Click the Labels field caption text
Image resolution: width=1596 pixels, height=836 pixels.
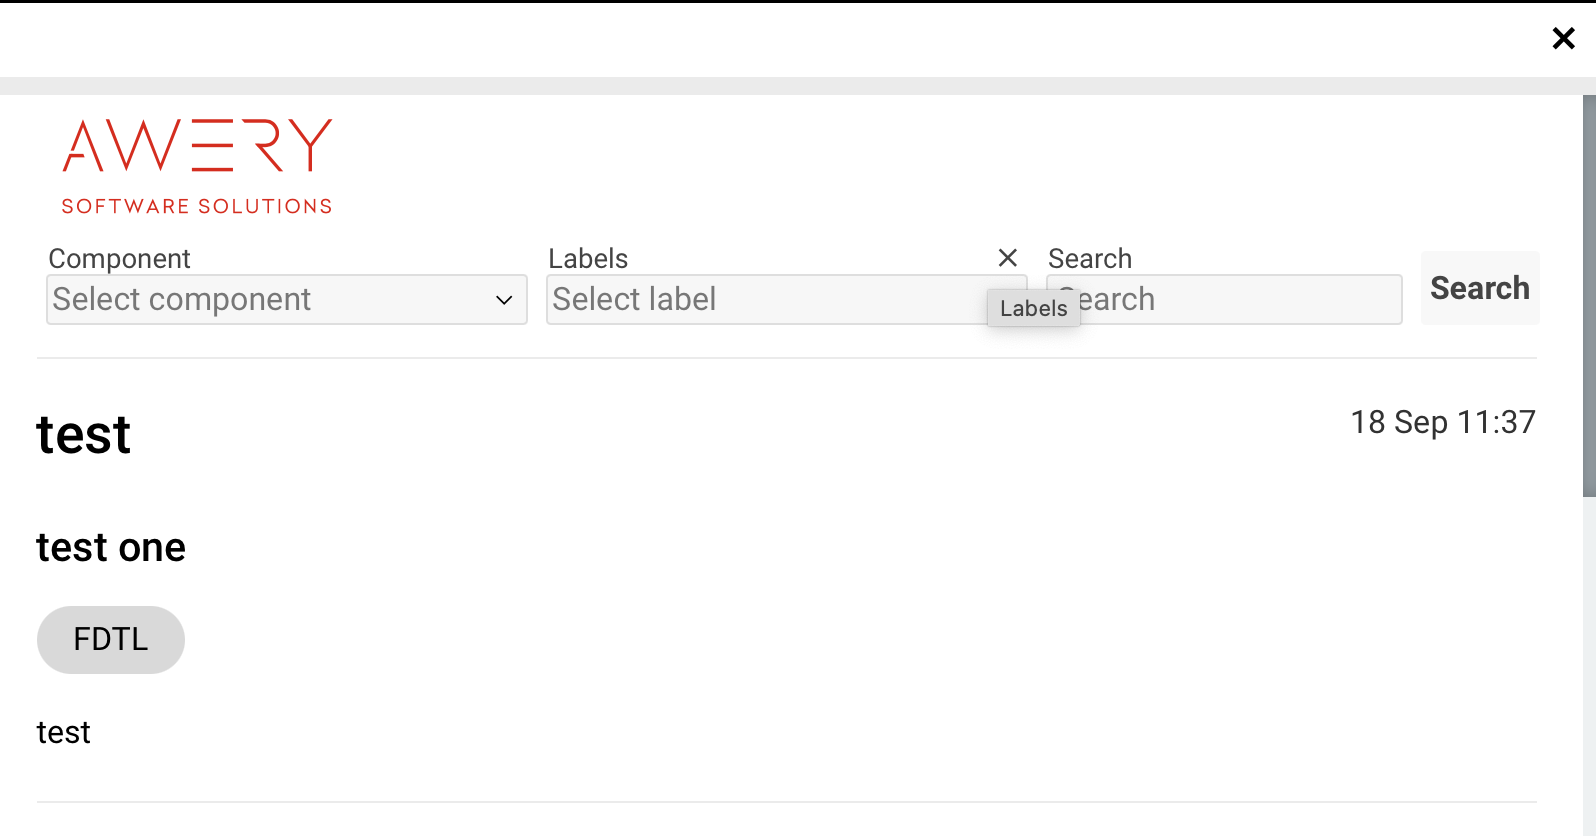point(588,259)
